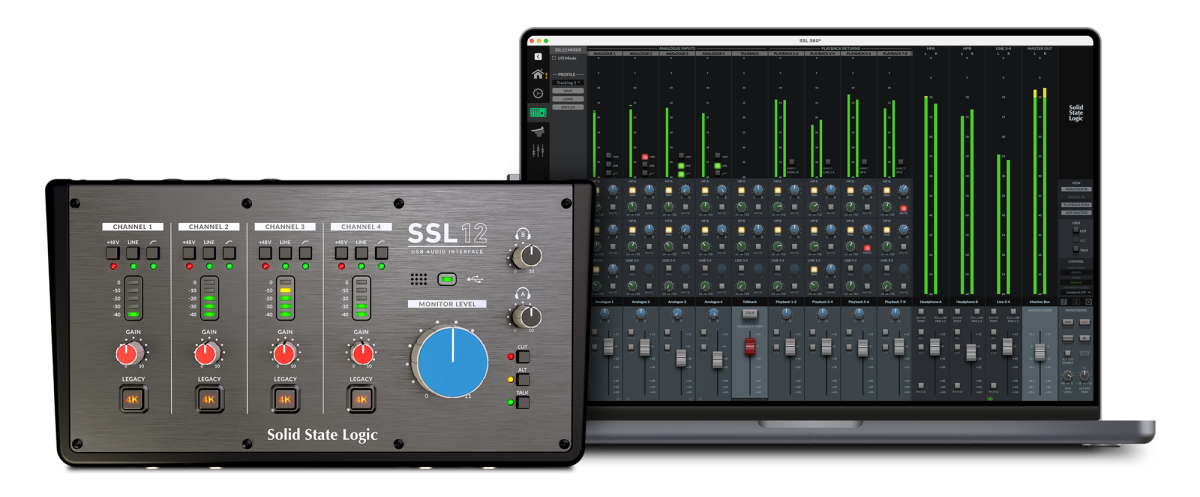Click the Channel 1 4K Legacy hardware button
Viewport: 1200px width, 497px height.
(133, 401)
